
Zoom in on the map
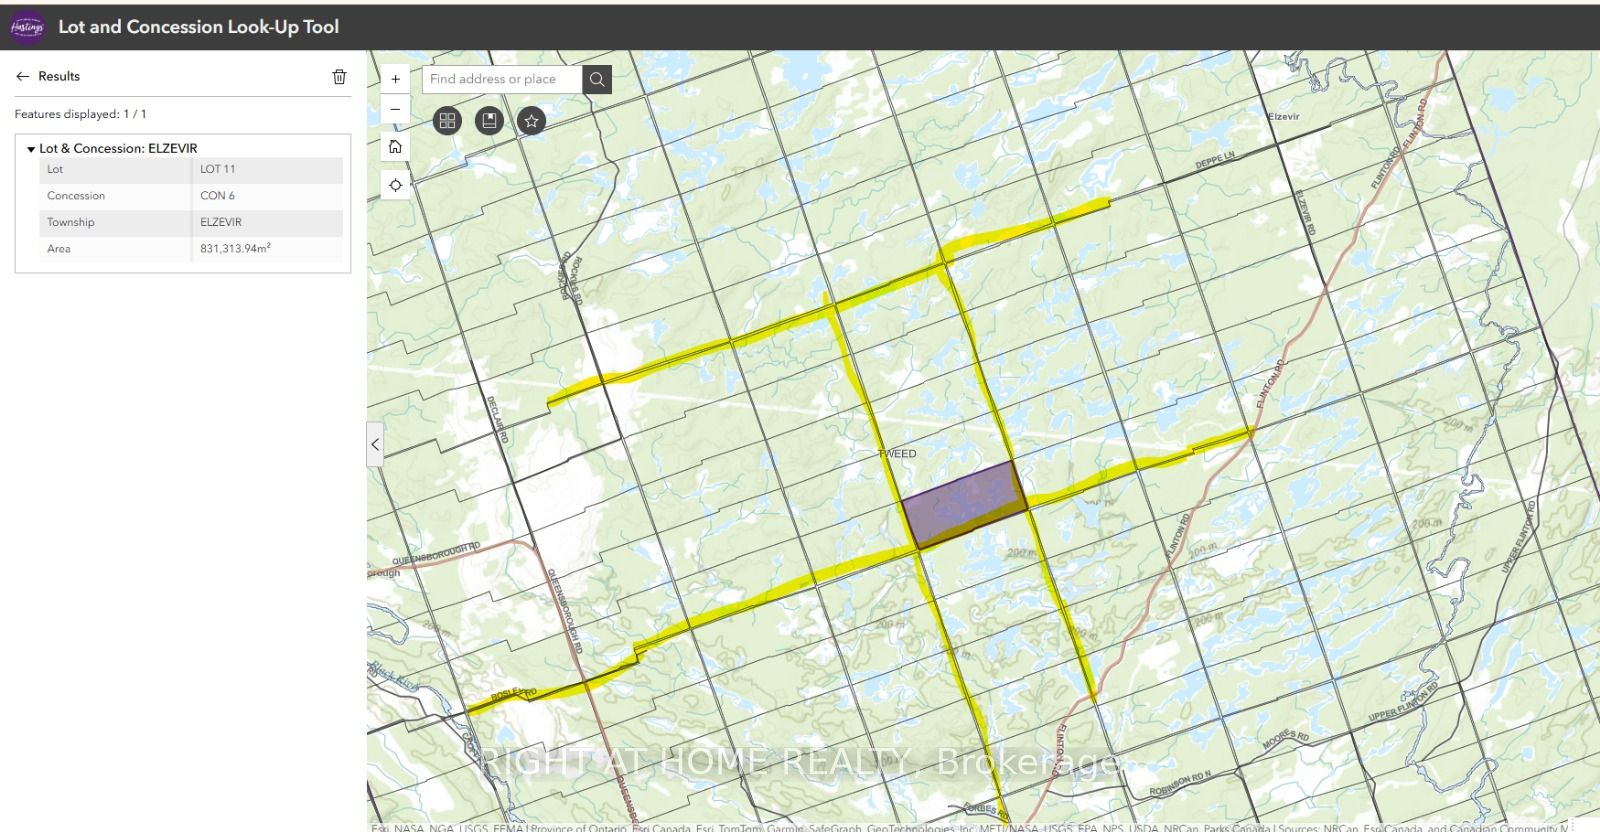pos(396,79)
